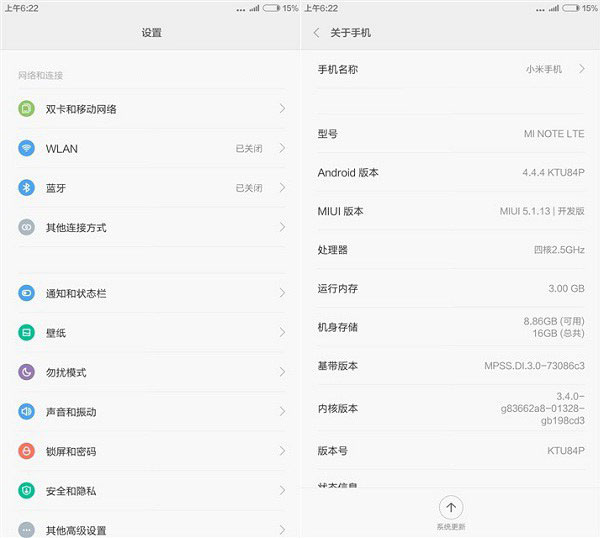Tap RAM value 3.00 GB
Viewport: 600px width, 538px height.
566,289
